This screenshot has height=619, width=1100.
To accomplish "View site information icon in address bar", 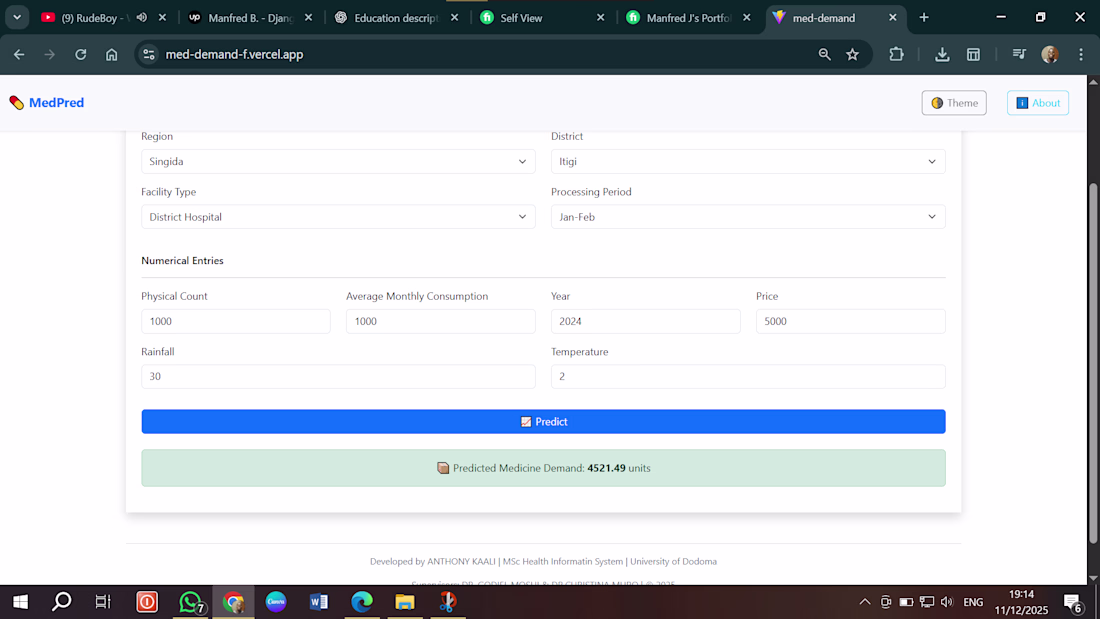I will coord(149,54).
